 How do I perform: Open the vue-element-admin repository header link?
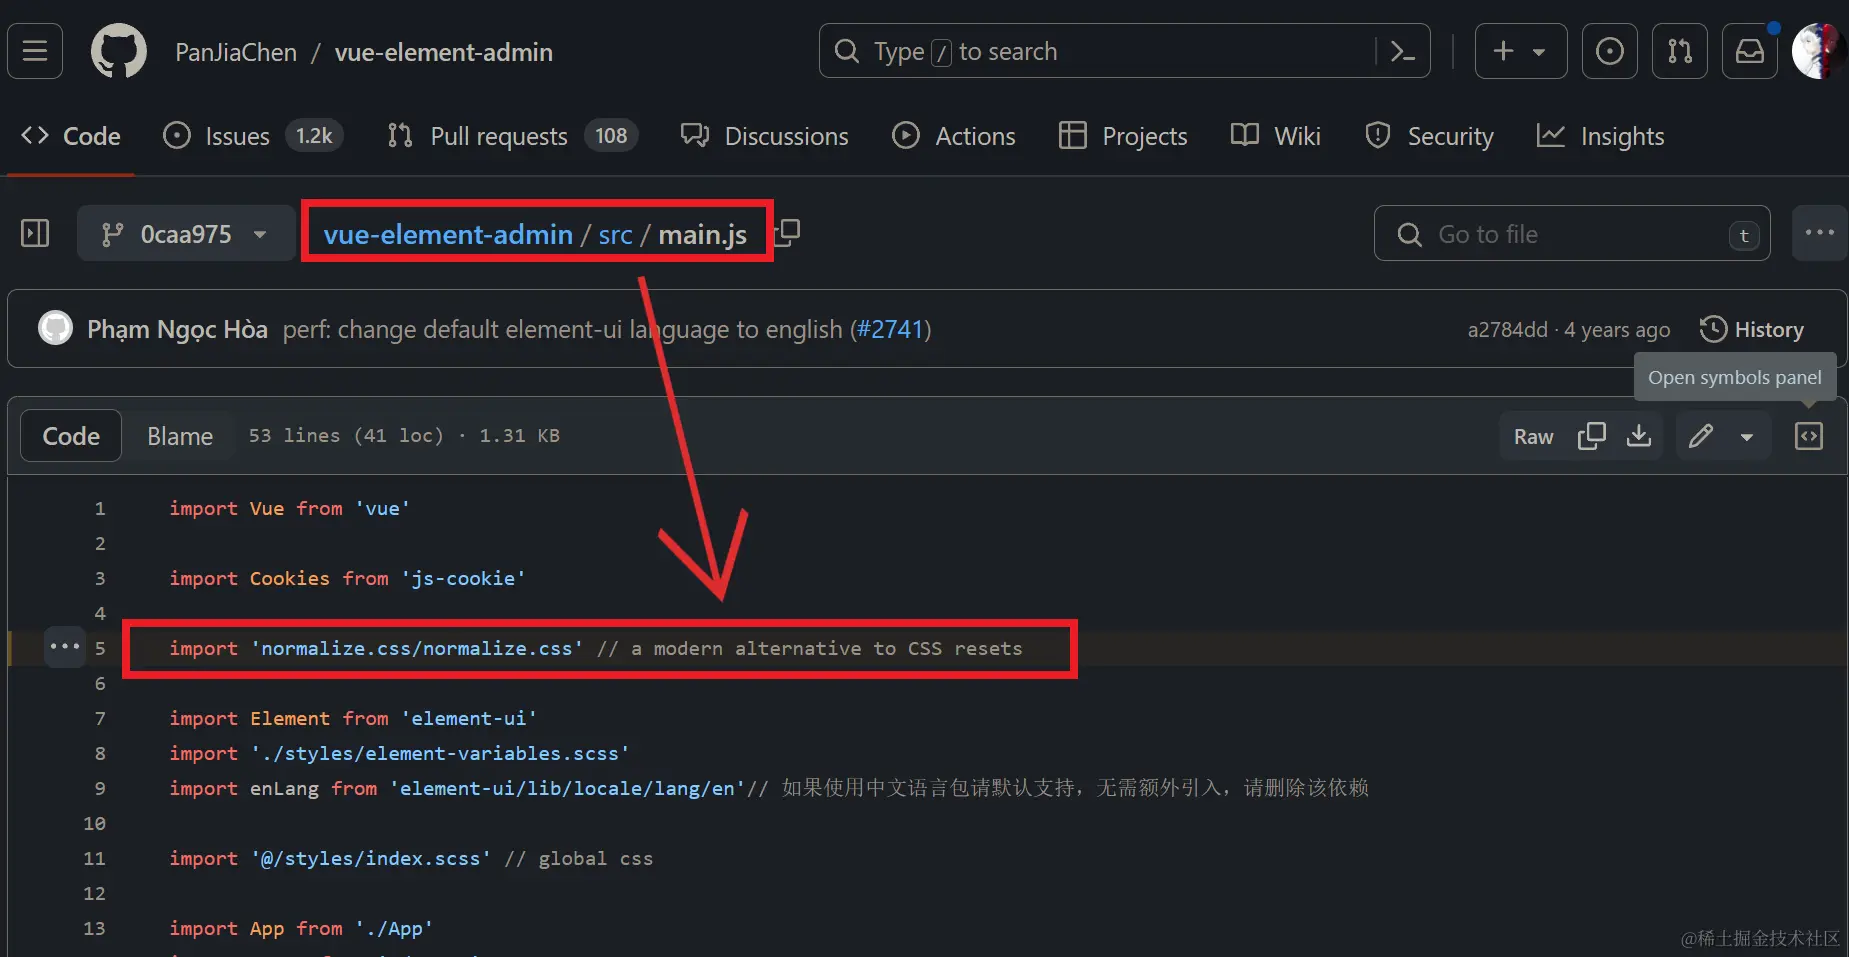[443, 52]
